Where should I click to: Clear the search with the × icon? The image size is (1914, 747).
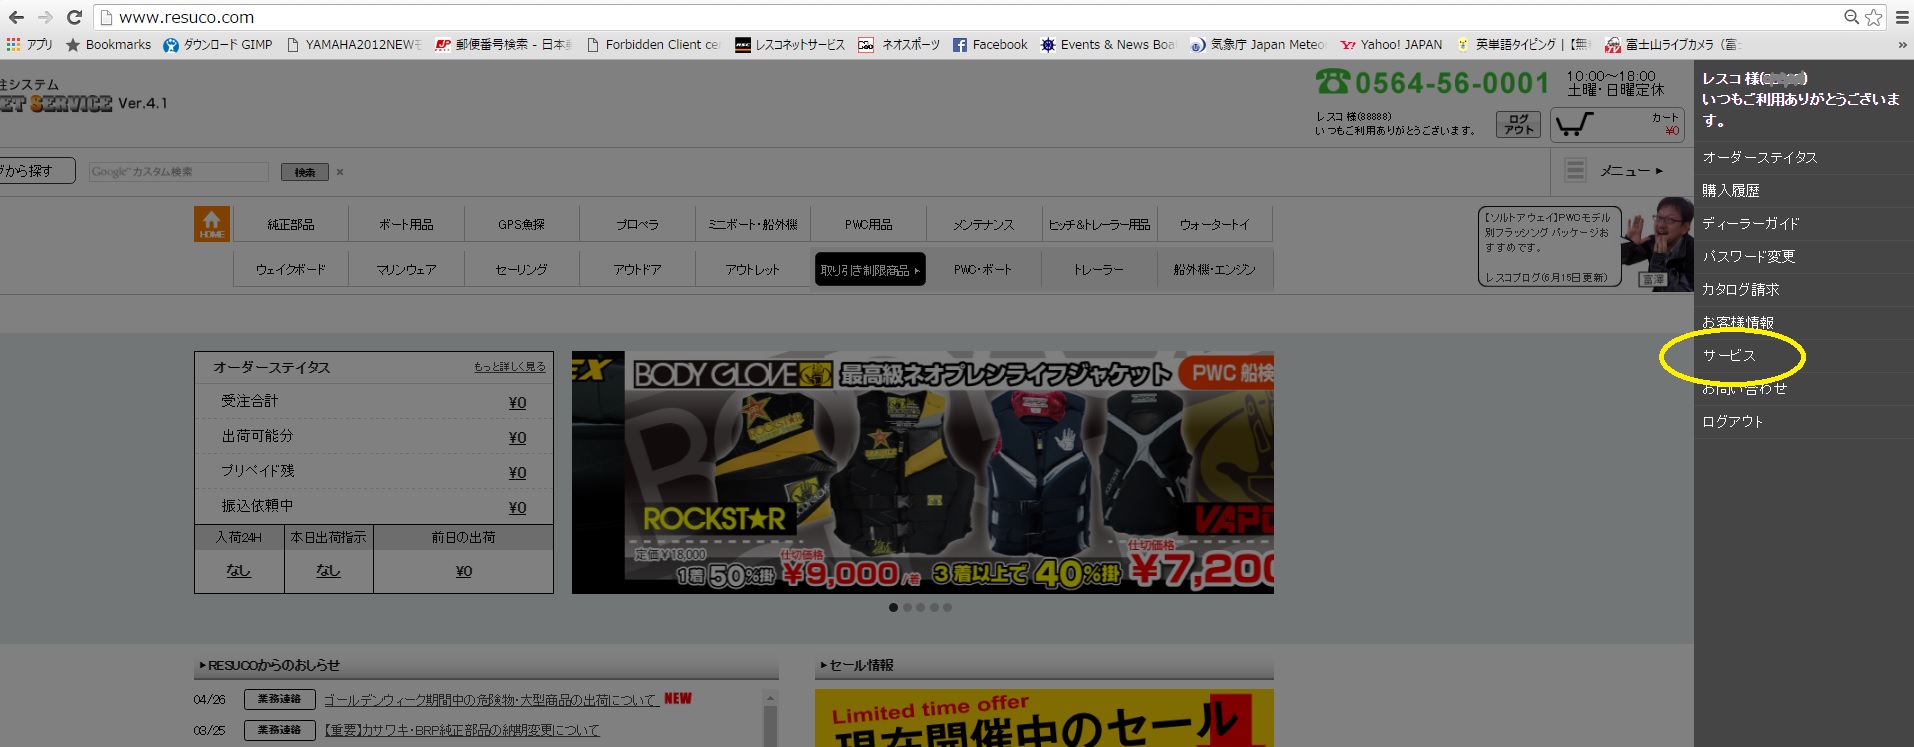pos(340,172)
